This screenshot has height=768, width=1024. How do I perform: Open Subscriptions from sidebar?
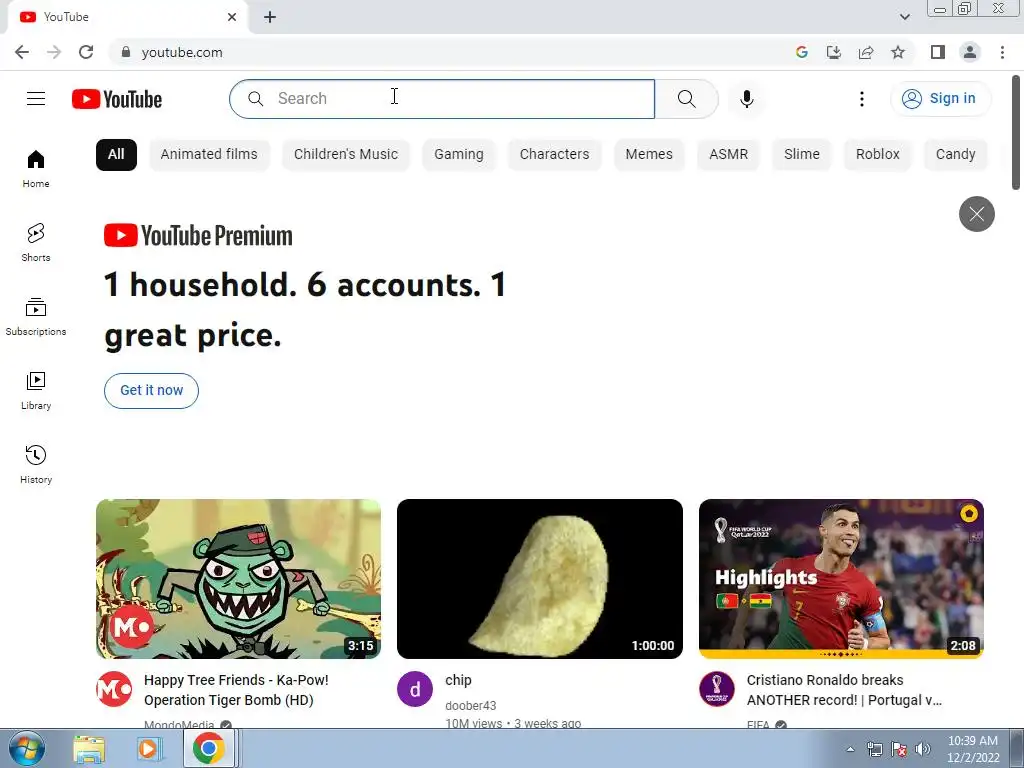coord(36,316)
